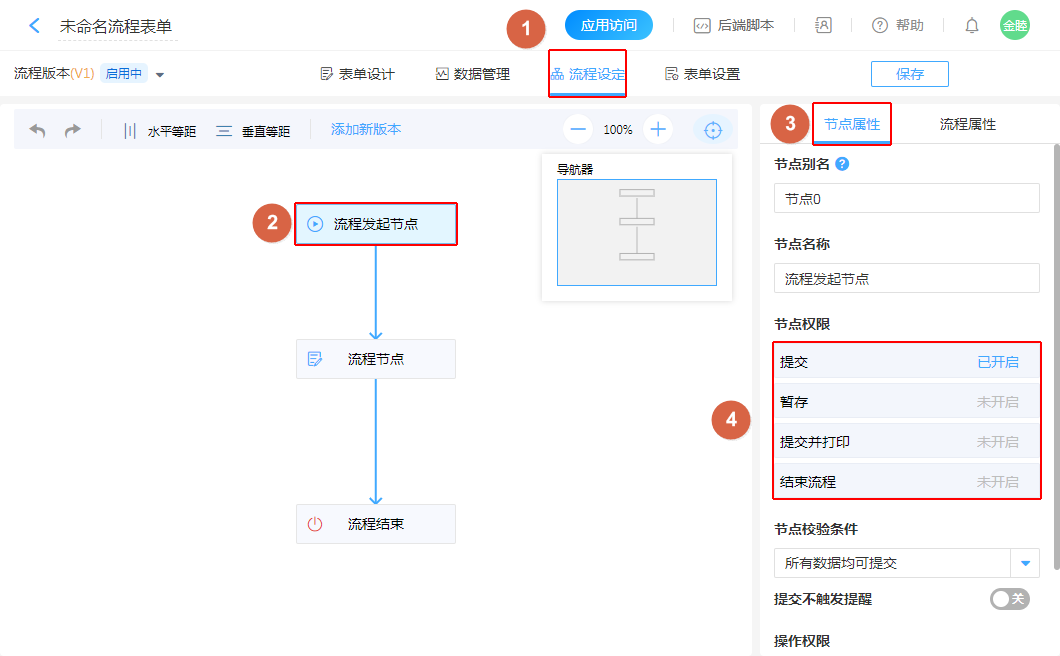Expand the 流程版本 dropdown arrow
The height and width of the screenshot is (656, 1060).
pyautogui.click(x=160, y=75)
